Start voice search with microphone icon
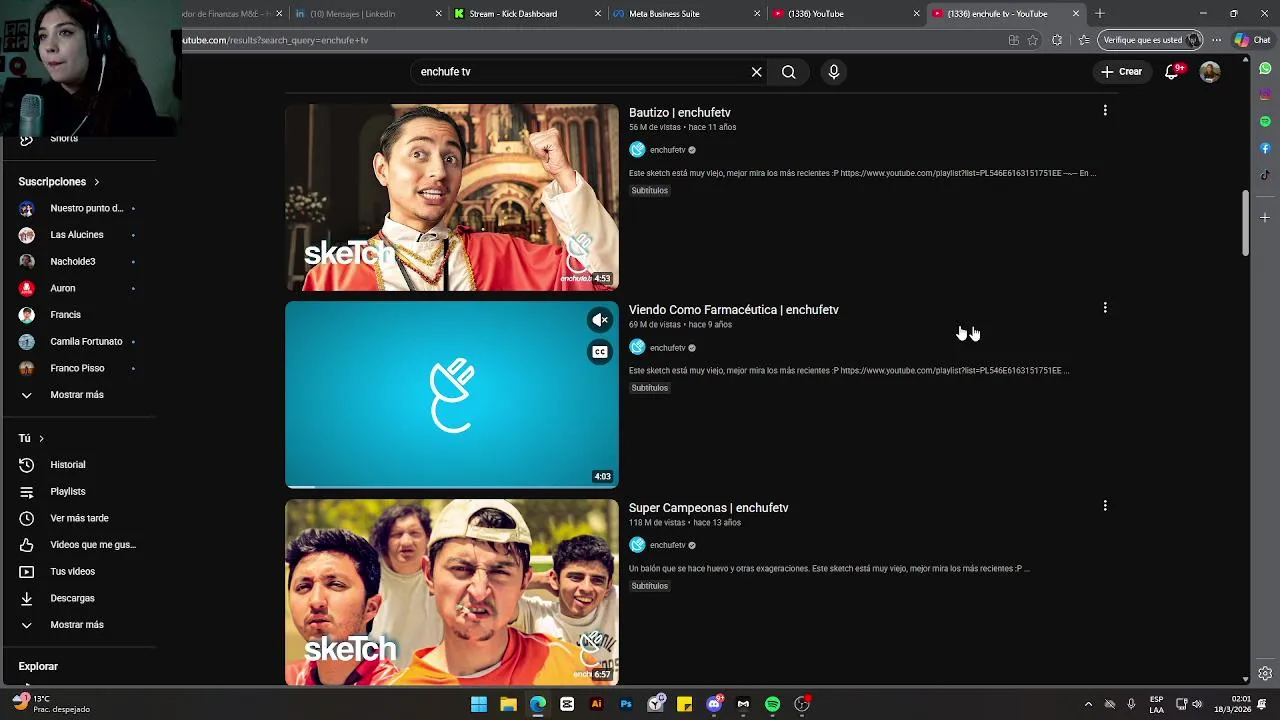Viewport: 1280px width, 720px height. coord(833,72)
